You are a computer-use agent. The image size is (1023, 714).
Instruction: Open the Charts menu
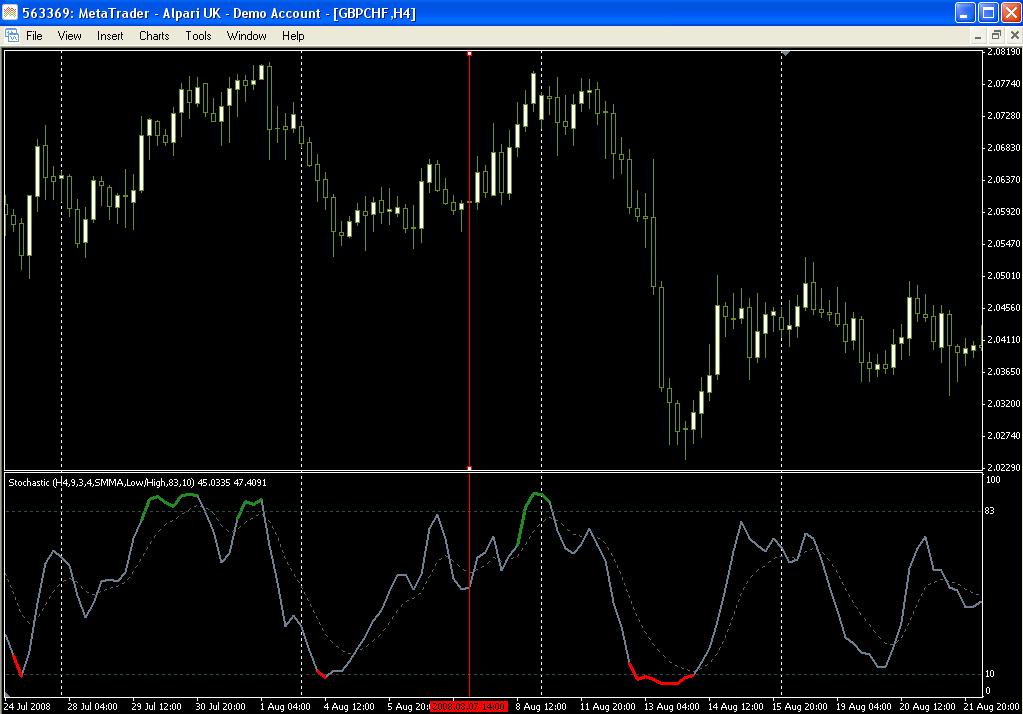click(154, 36)
